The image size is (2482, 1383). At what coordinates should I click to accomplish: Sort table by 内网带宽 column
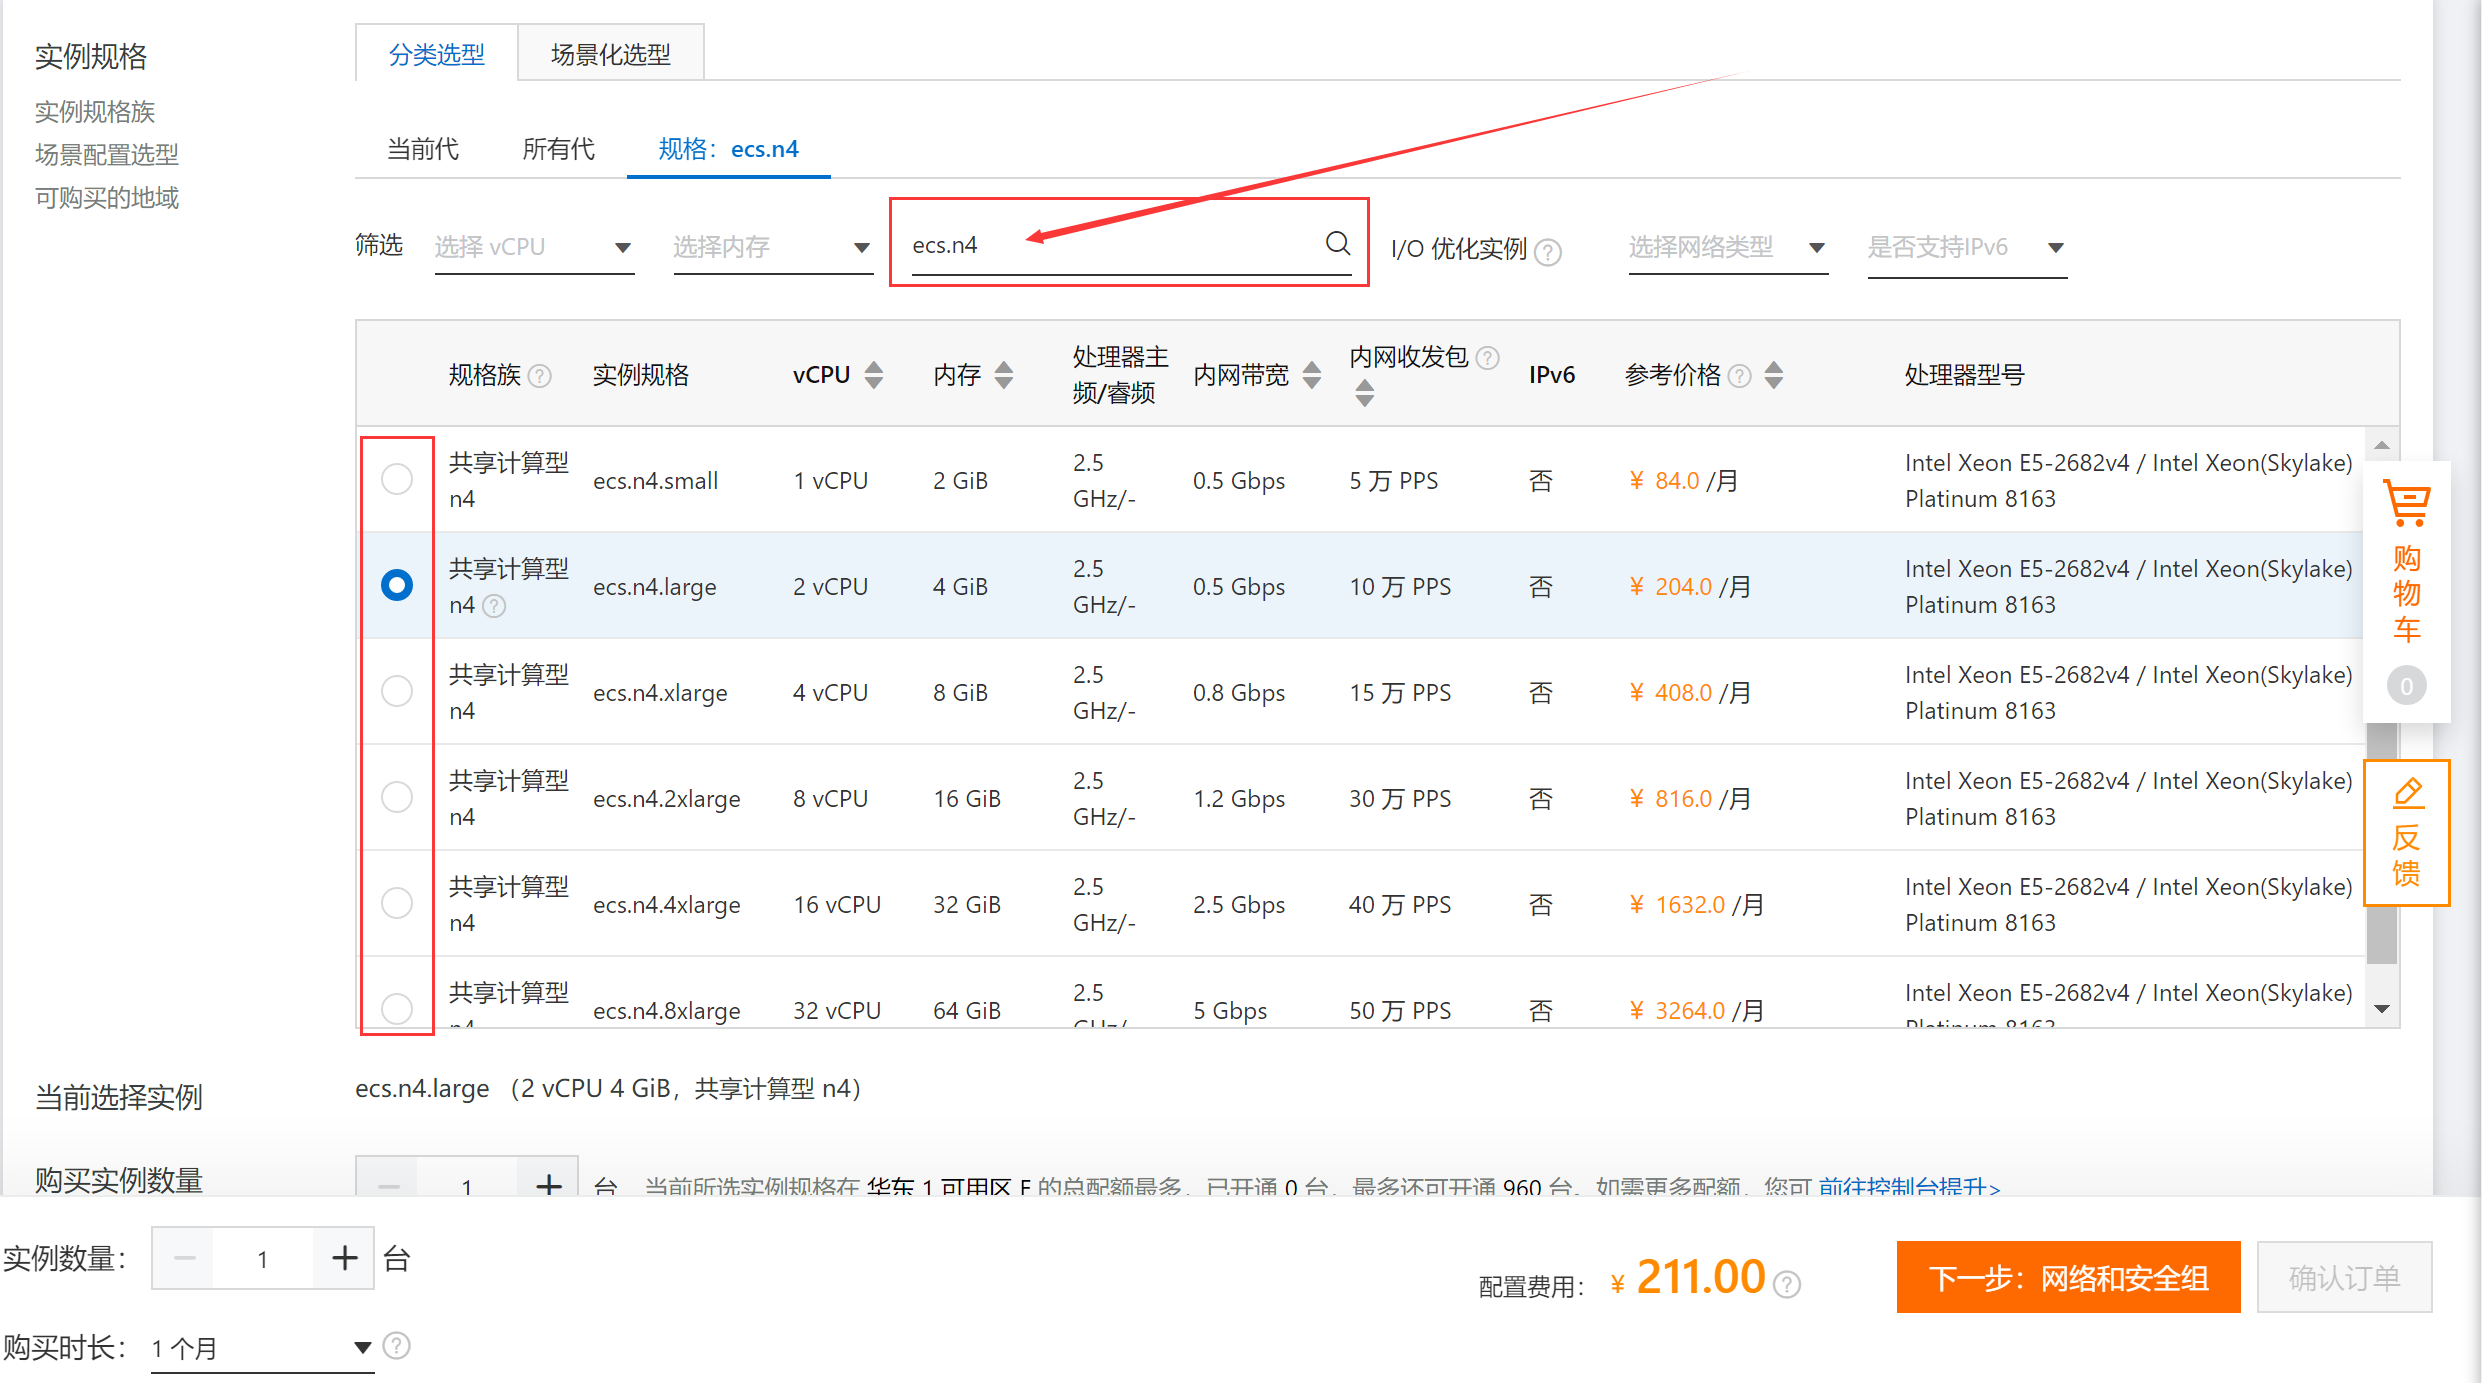[1312, 375]
